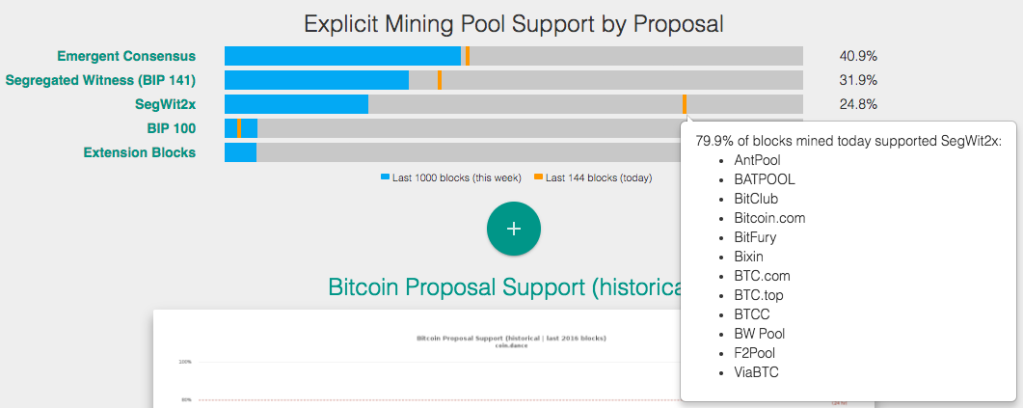Click the green plus expand button
Image resolution: width=1023 pixels, height=408 pixels.
pyautogui.click(x=513, y=228)
